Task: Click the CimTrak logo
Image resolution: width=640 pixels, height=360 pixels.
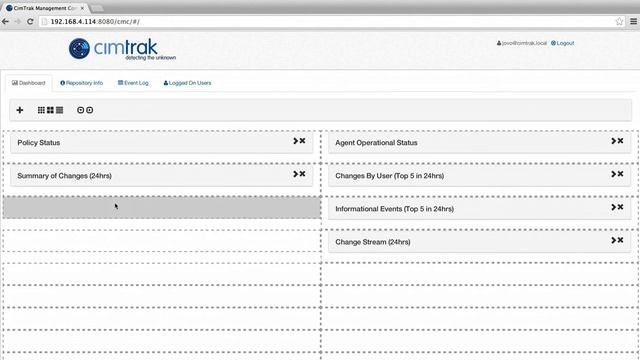Action: tap(122, 49)
